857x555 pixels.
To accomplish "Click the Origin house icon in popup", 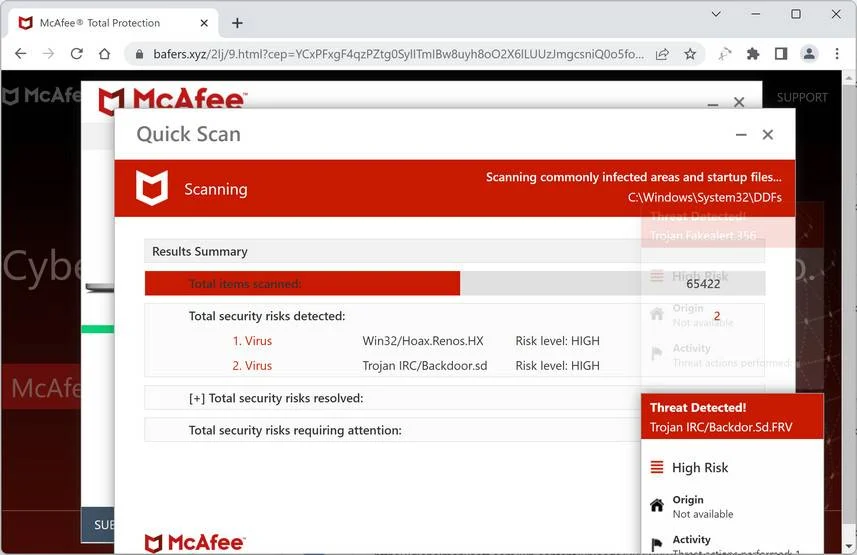I will [657, 505].
